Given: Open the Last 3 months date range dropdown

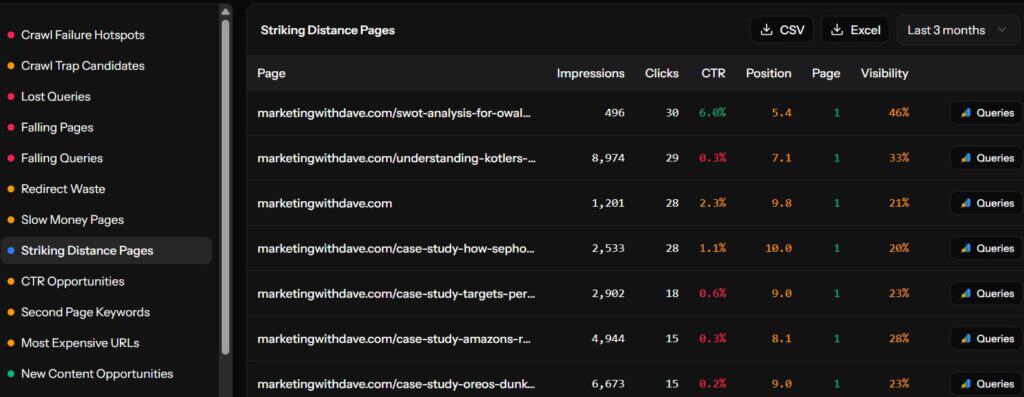Looking at the screenshot, I should point(957,30).
